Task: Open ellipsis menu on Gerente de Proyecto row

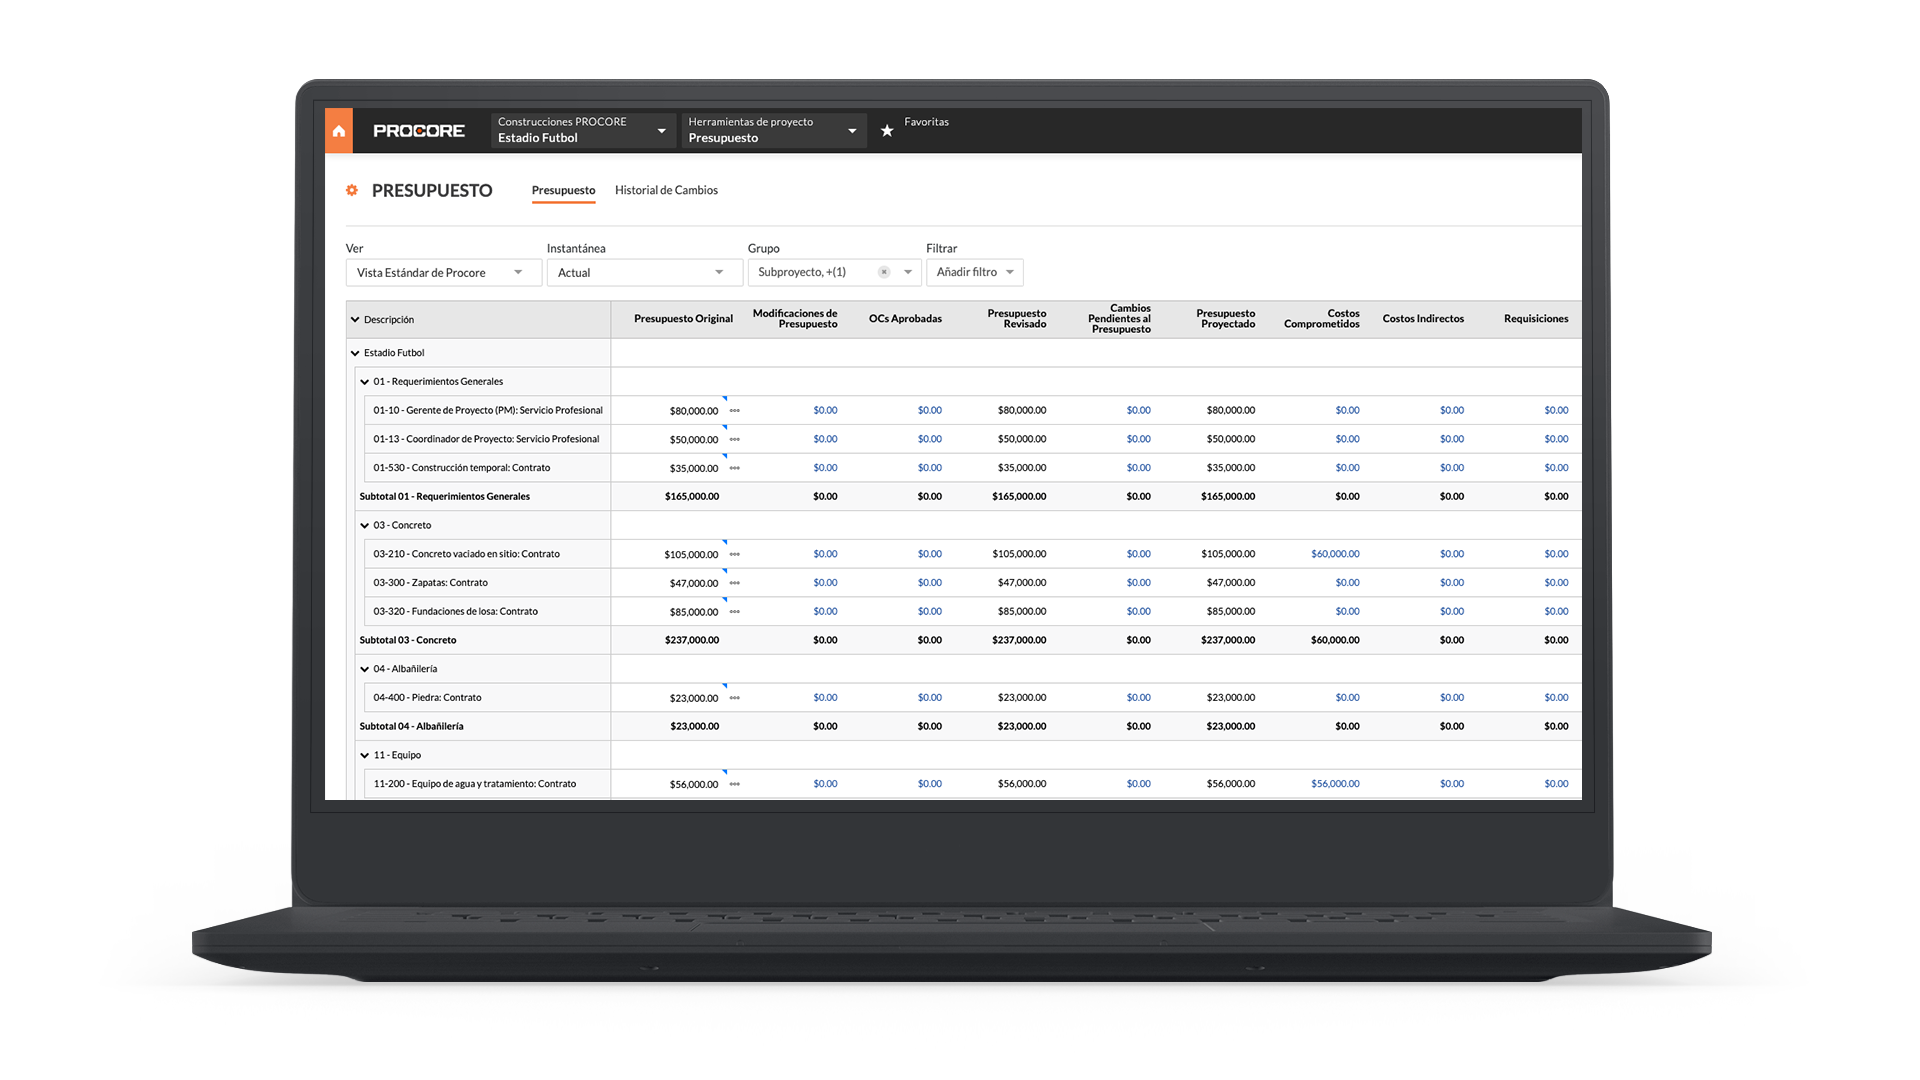Action: pyautogui.click(x=735, y=410)
